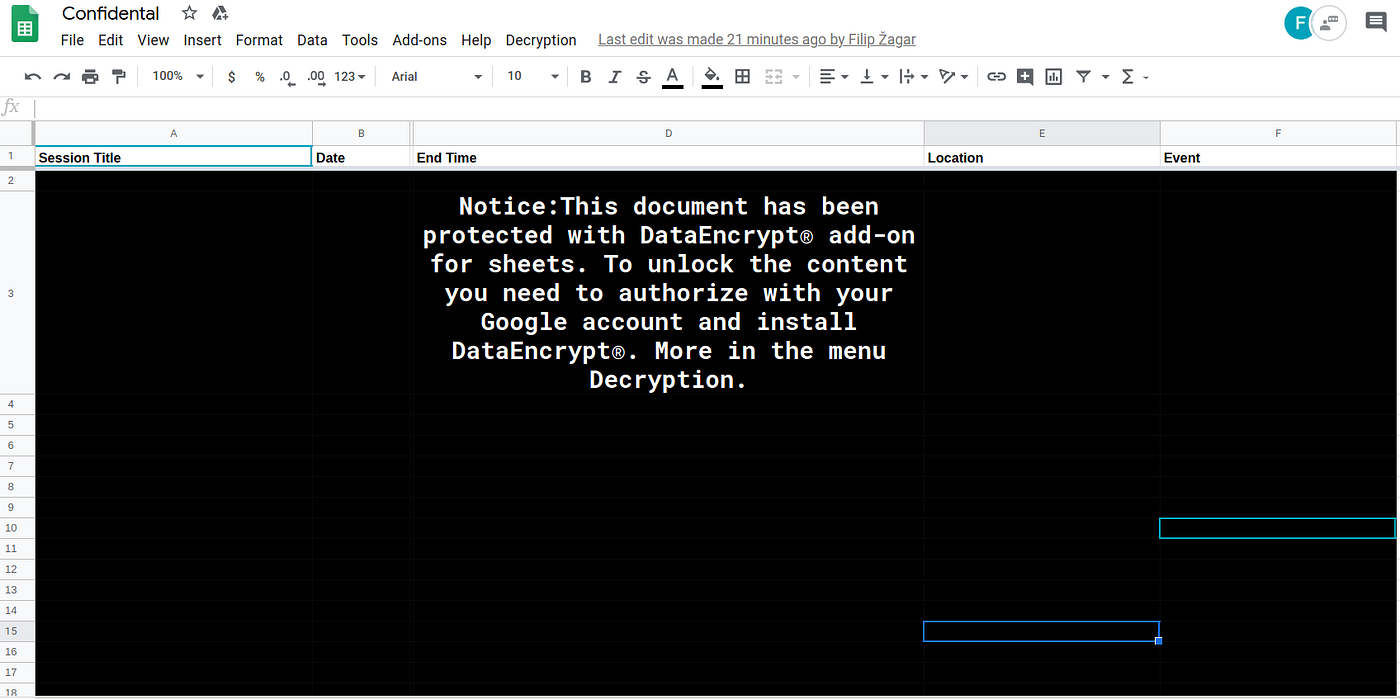
Task: Select the Paint format tool
Action: pos(119,76)
